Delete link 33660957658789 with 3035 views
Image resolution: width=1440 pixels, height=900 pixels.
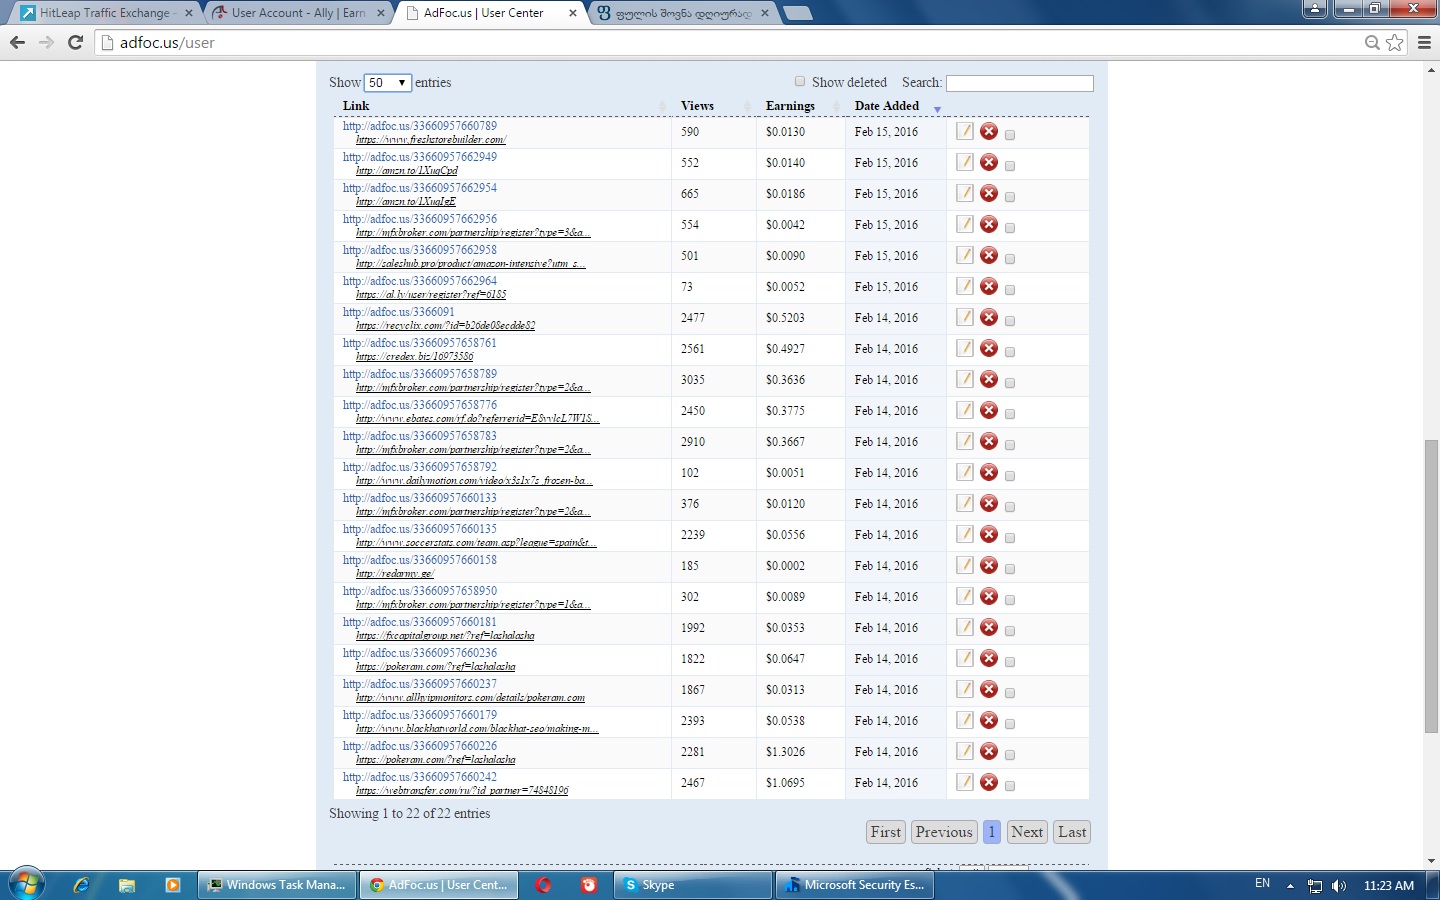pyautogui.click(x=989, y=379)
